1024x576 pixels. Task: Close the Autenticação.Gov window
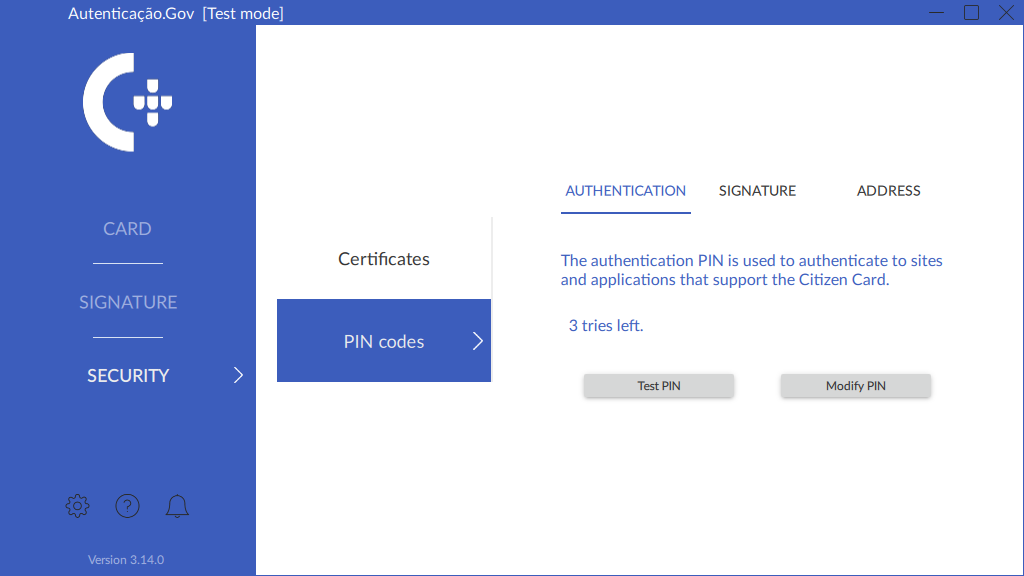click(x=1005, y=13)
